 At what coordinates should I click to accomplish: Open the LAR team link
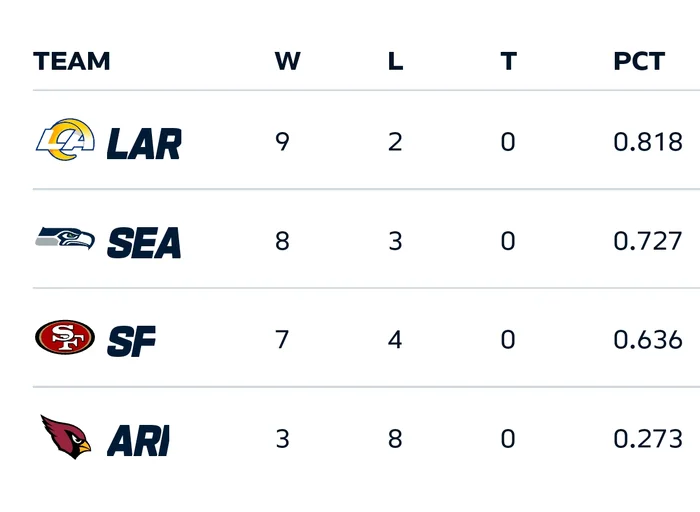[144, 143]
